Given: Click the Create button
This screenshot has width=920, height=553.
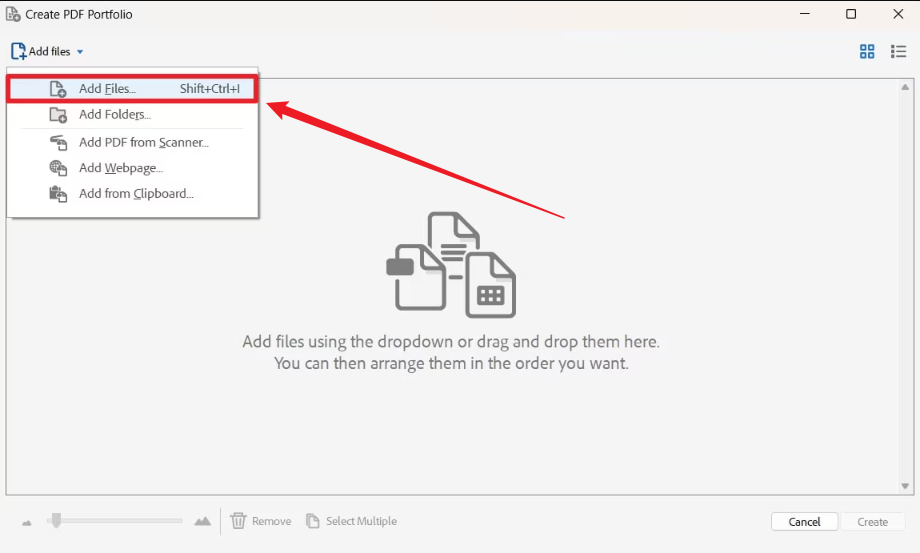Looking at the screenshot, I should pos(872,521).
